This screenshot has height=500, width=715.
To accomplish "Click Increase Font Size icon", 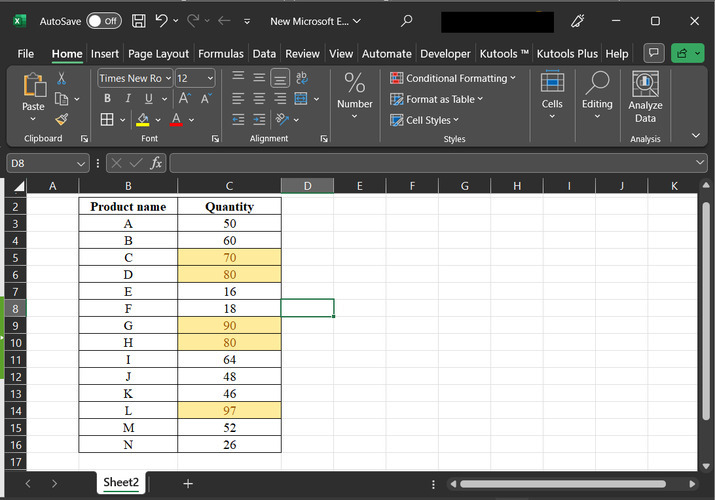I will point(184,99).
